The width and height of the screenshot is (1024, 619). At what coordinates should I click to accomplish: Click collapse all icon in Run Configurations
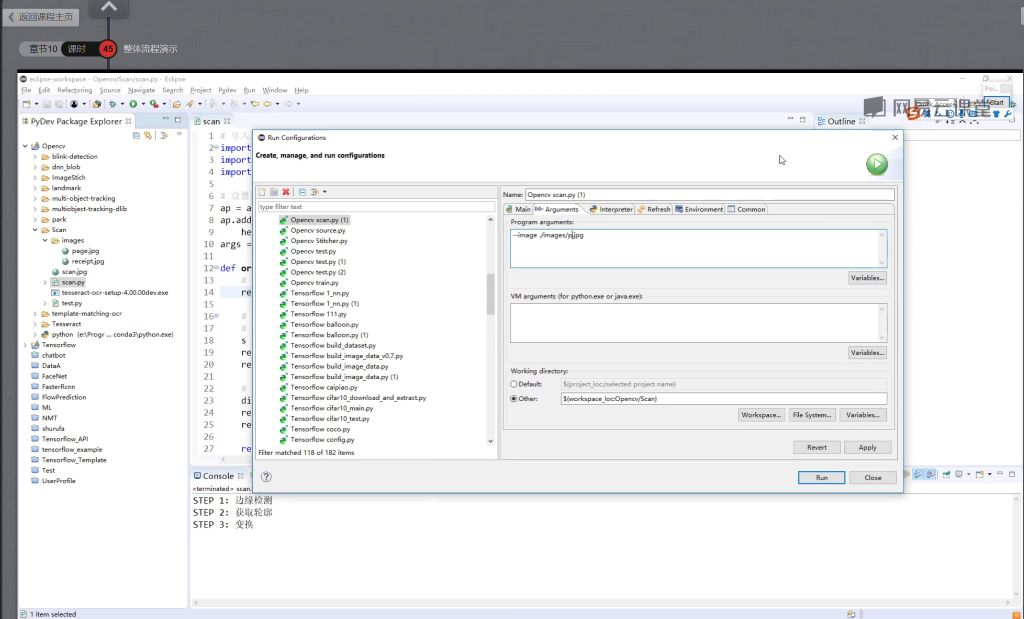pos(302,192)
